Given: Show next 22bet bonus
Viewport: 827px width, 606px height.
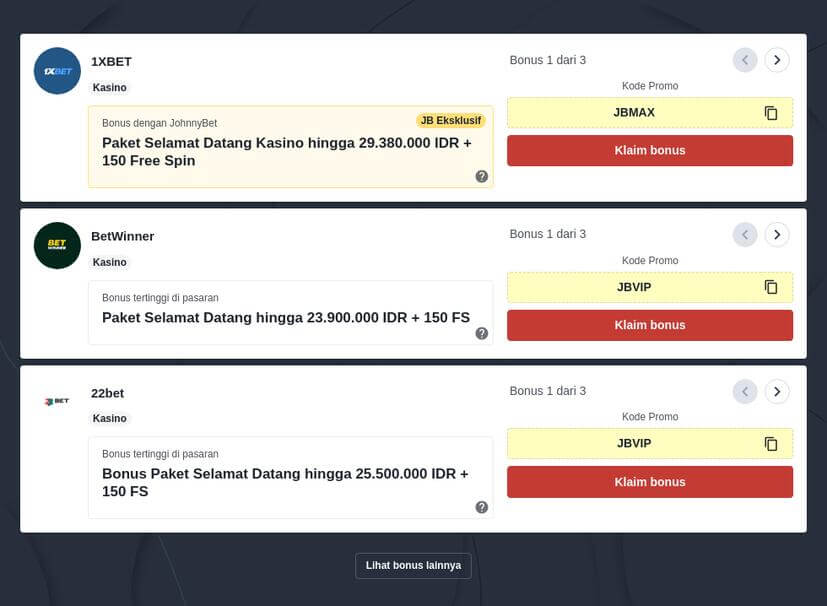Looking at the screenshot, I should pyautogui.click(x=777, y=391).
